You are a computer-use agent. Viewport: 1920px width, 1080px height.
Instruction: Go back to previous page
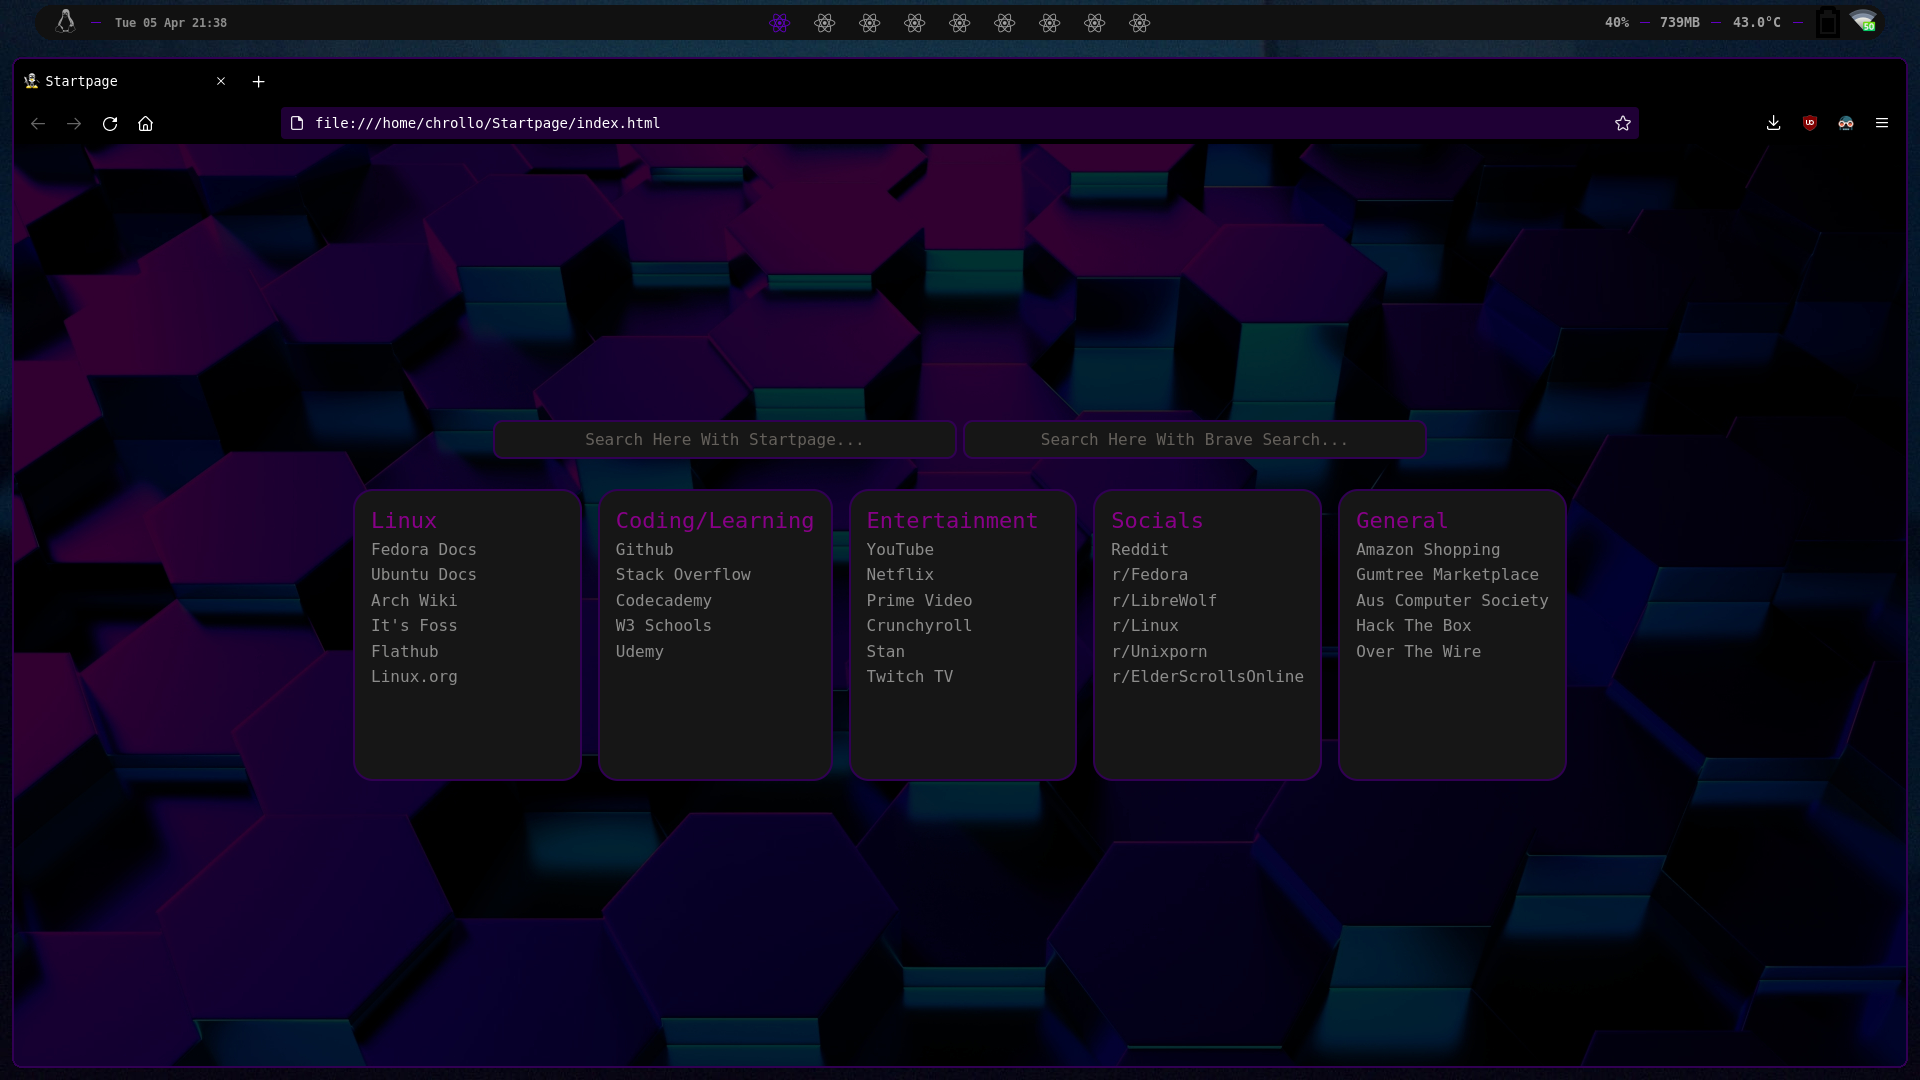coord(38,123)
